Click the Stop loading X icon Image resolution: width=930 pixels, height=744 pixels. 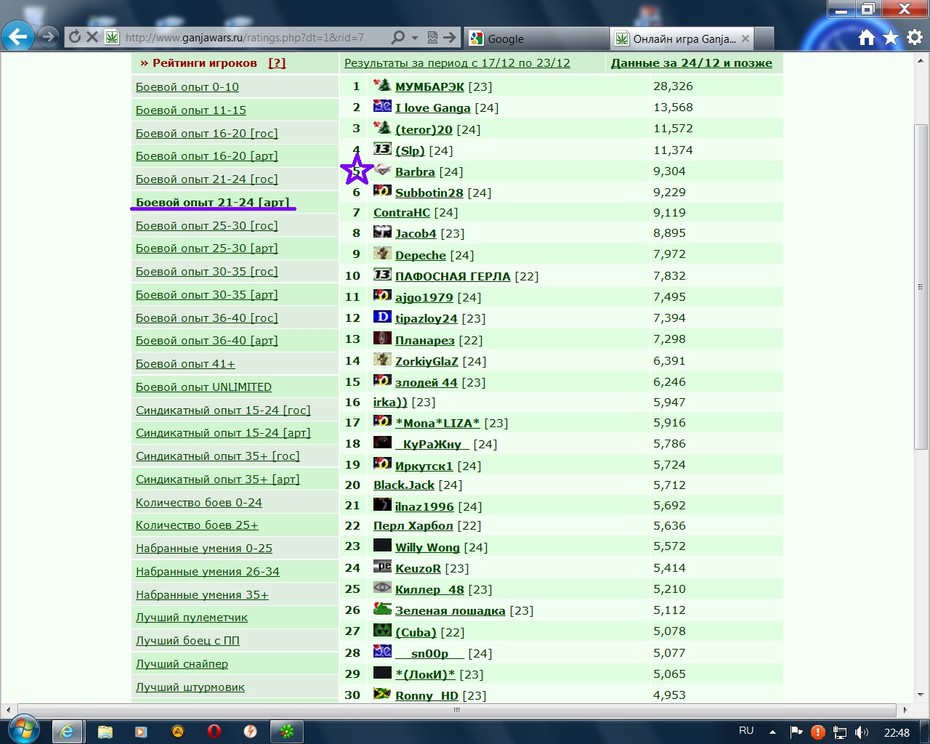[92, 37]
